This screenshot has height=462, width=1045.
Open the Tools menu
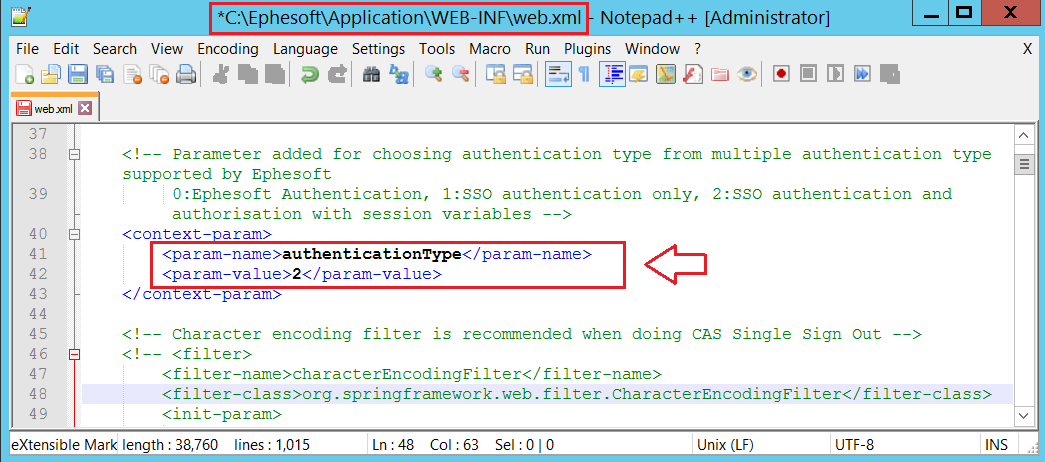pos(437,49)
